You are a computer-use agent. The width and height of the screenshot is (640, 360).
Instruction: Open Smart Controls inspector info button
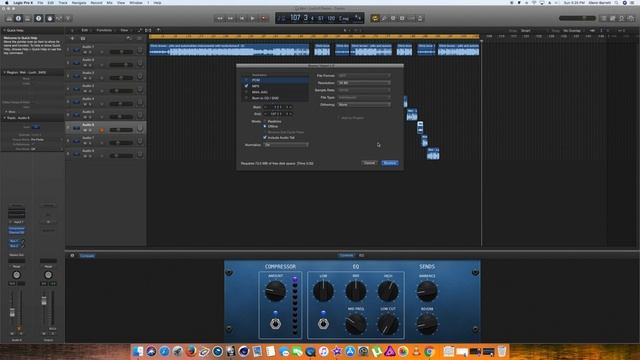72,256
